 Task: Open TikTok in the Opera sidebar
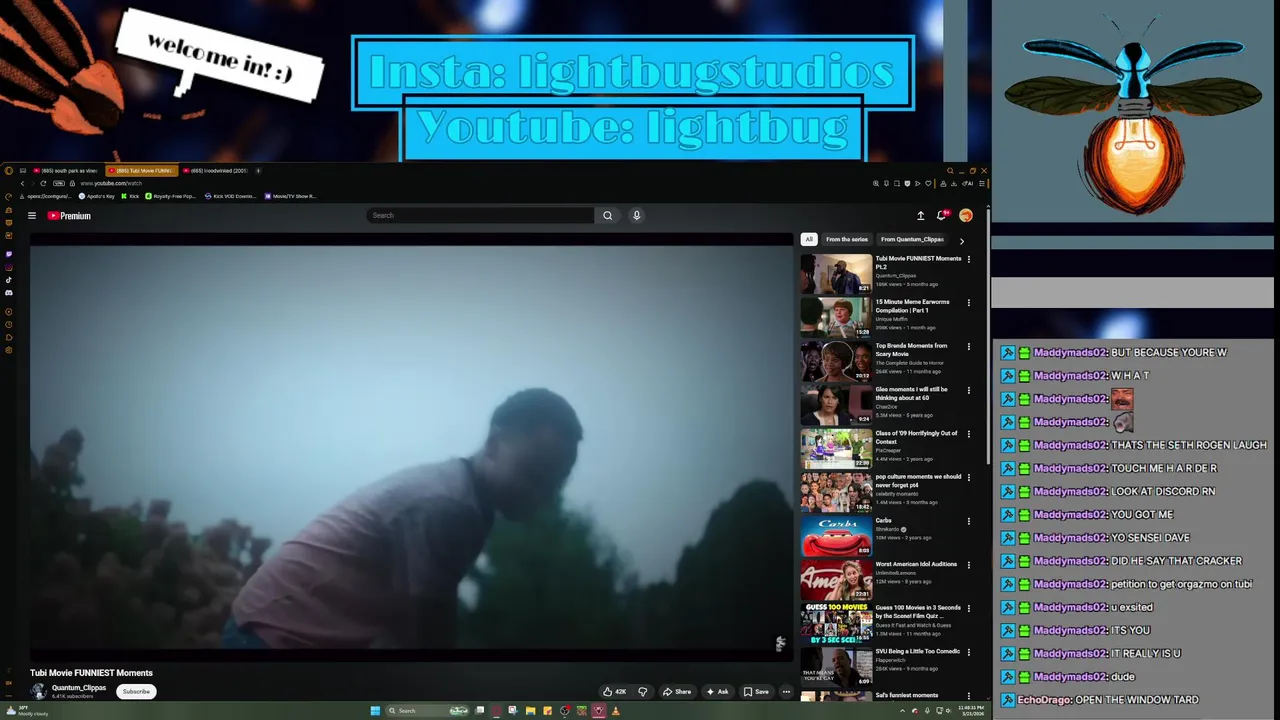[x=9, y=280]
